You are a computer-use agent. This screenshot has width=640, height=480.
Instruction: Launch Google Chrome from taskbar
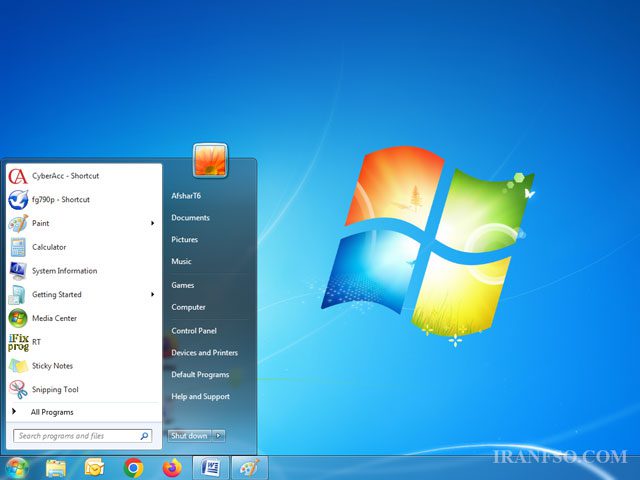tap(133, 468)
